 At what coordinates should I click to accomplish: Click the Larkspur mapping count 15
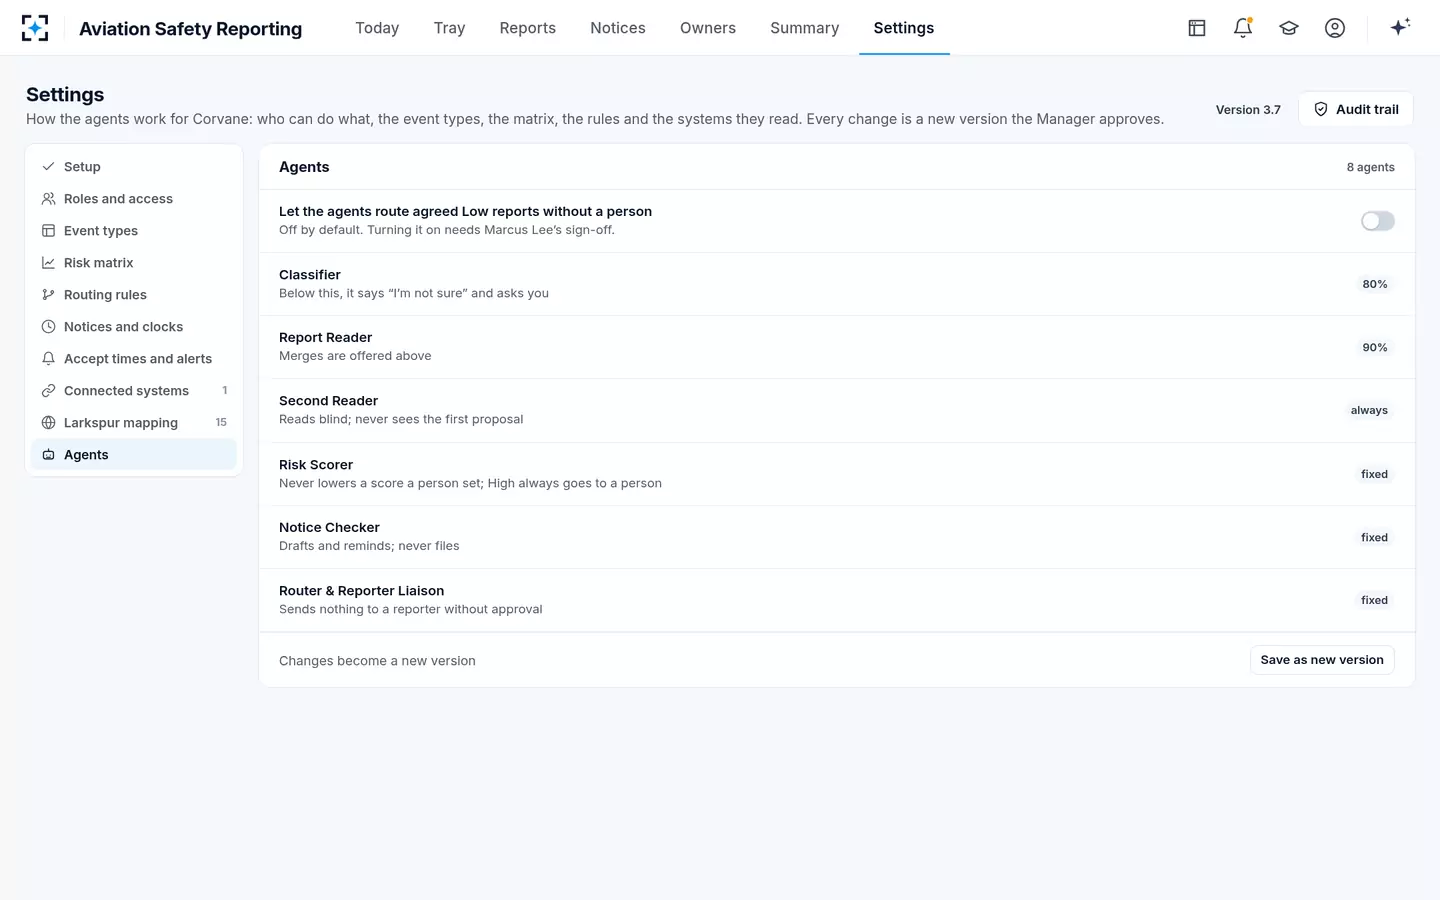221,422
